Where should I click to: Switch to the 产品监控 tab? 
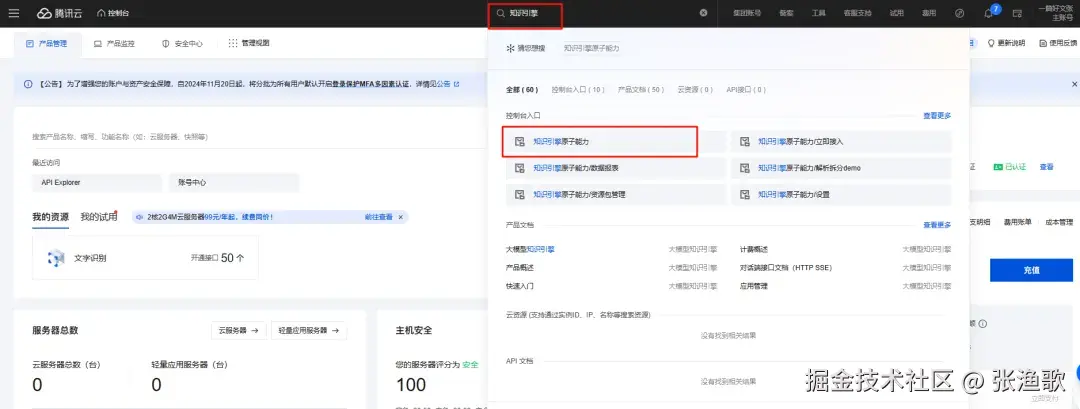pos(114,43)
